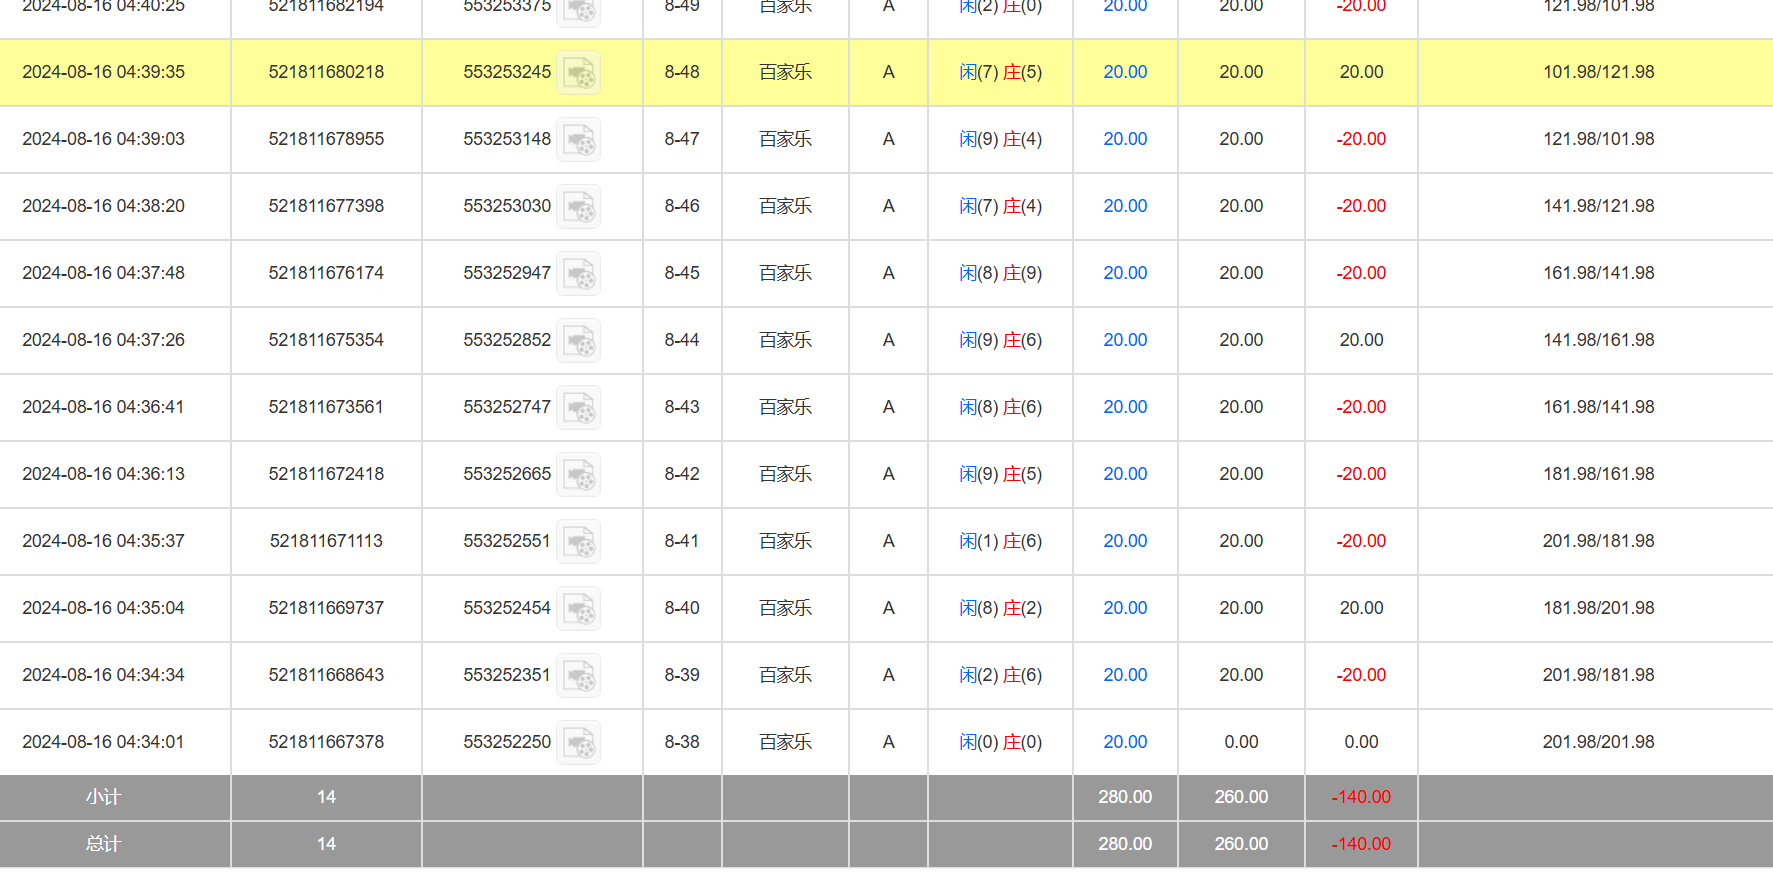Click video icon next to 553252250

[x=578, y=743]
